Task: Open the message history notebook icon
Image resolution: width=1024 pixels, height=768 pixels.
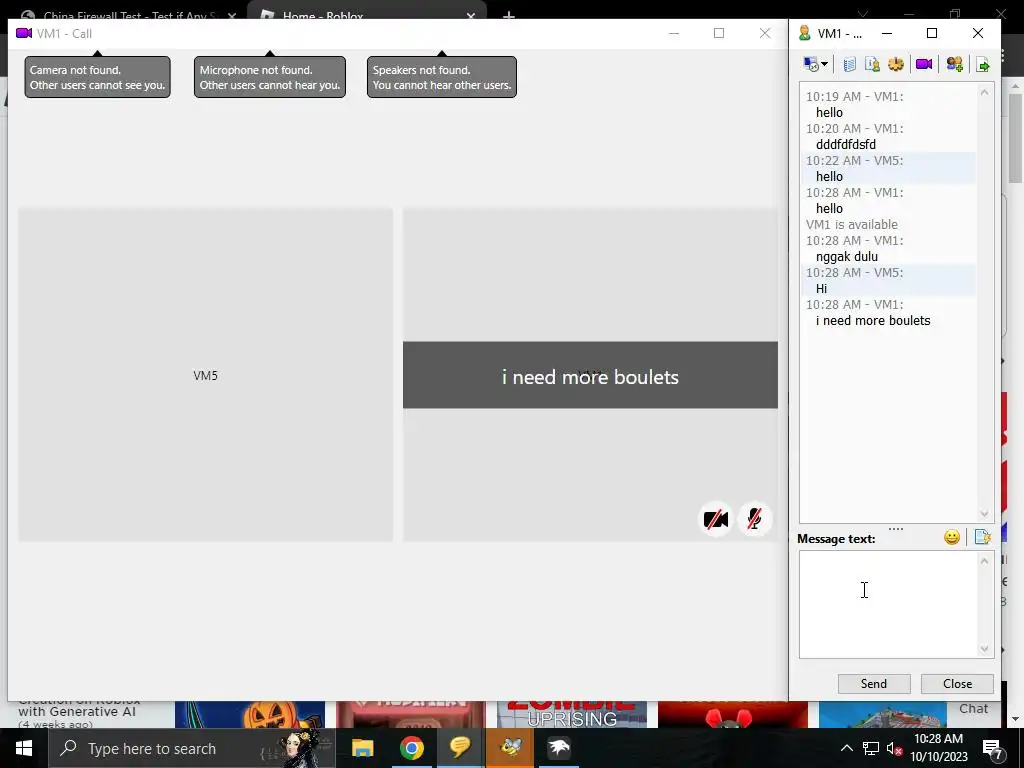Action: click(x=849, y=64)
